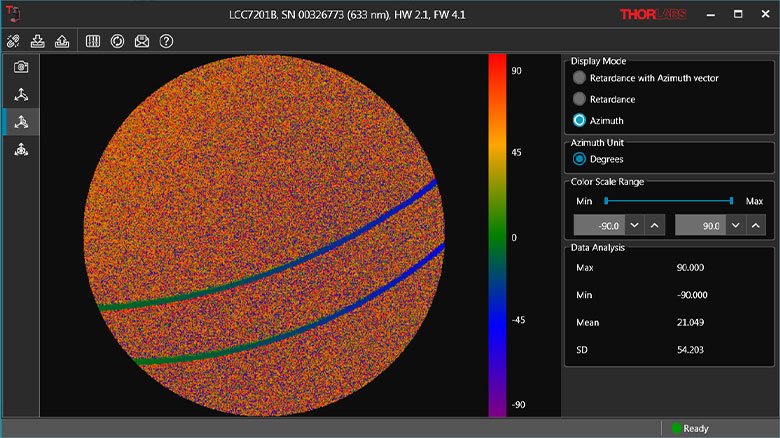This screenshot has height=438, width=780.
Task: Select the Azimuth display mode
Action: point(579,120)
